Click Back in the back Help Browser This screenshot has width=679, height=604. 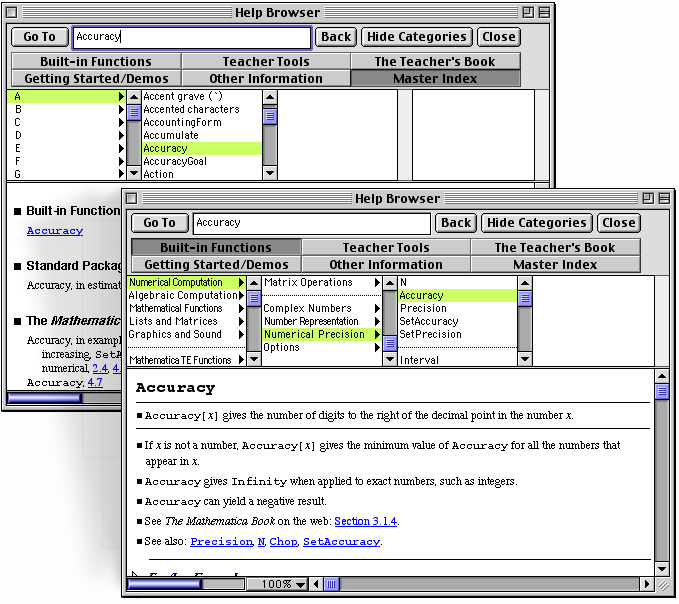tap(336, 37)
